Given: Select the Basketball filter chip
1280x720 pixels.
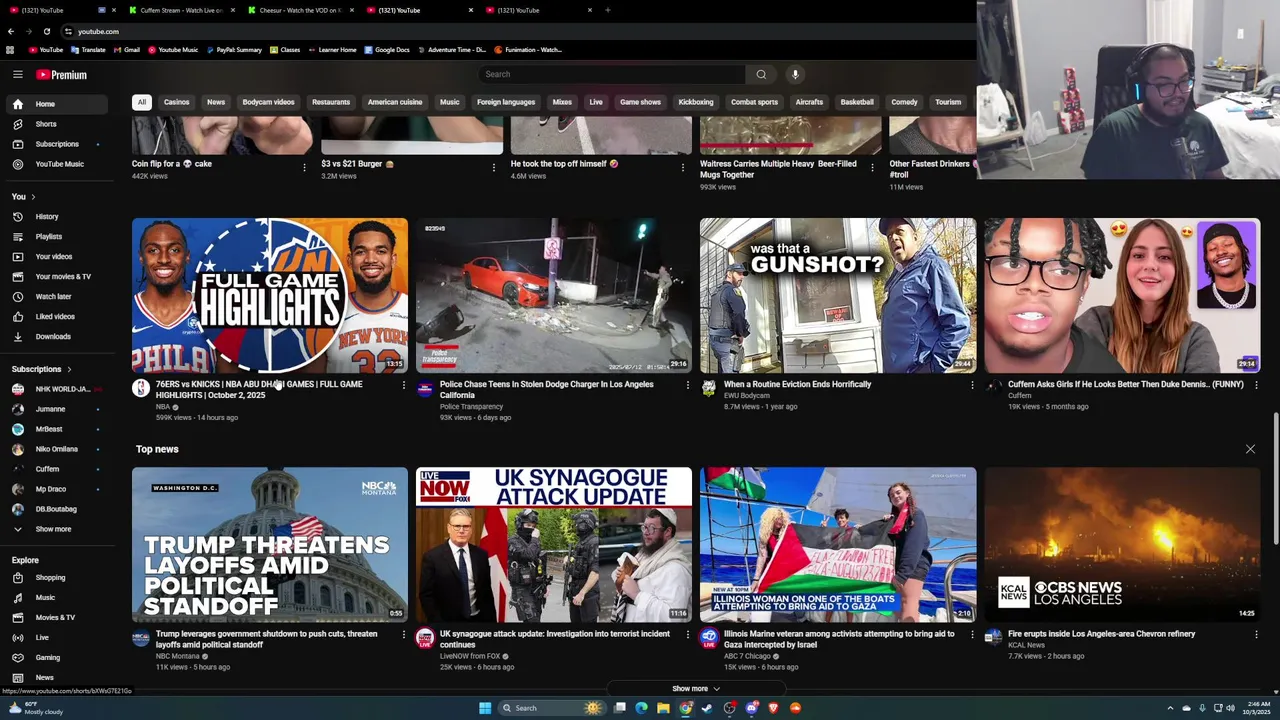Looking at the screenshot, I should (x=856, y=102).
